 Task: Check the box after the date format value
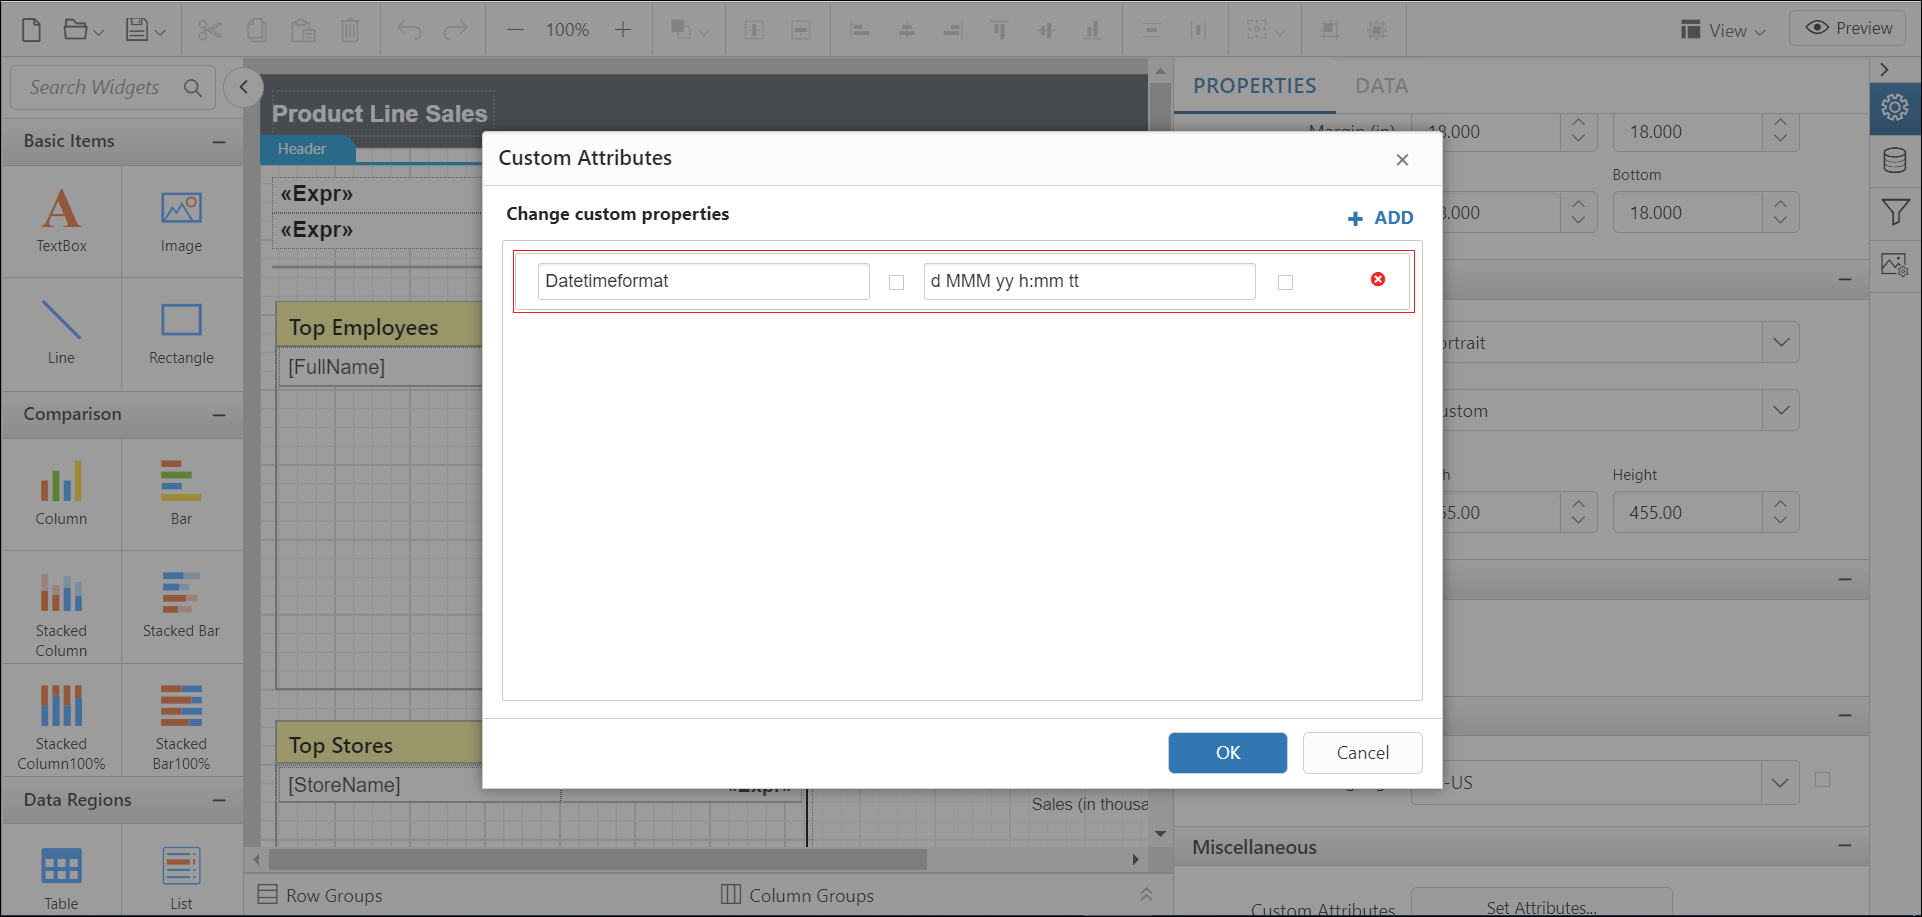[1285, 282]
